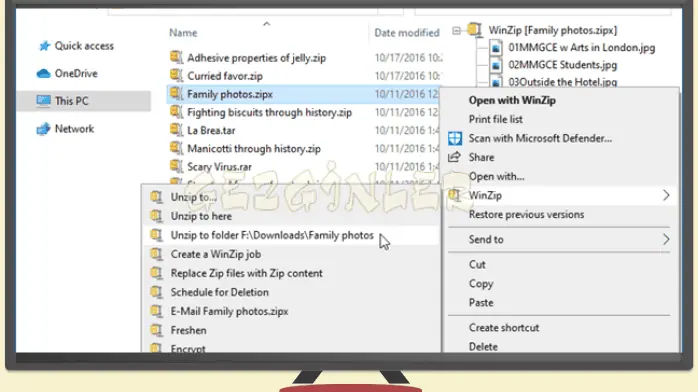Click the sort arrow above the Name column
Image resolution: width=698 pixels, height=392 pixels.
(267, 24)
